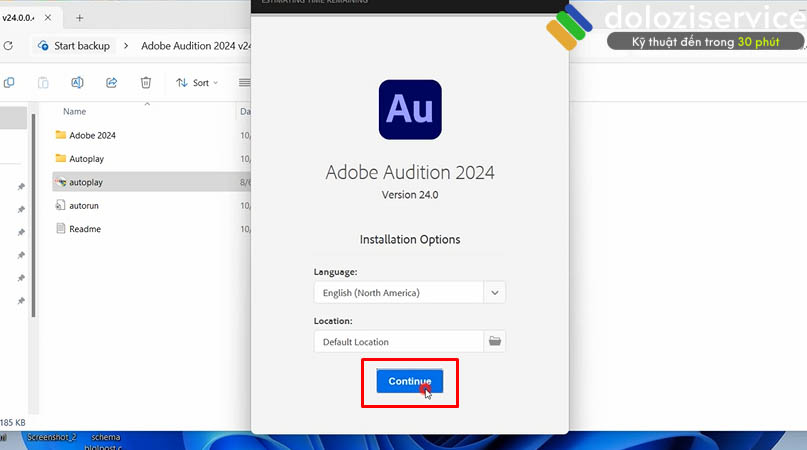
Task: Select the capitalized Autoplay folder
Action: point(88,158)
